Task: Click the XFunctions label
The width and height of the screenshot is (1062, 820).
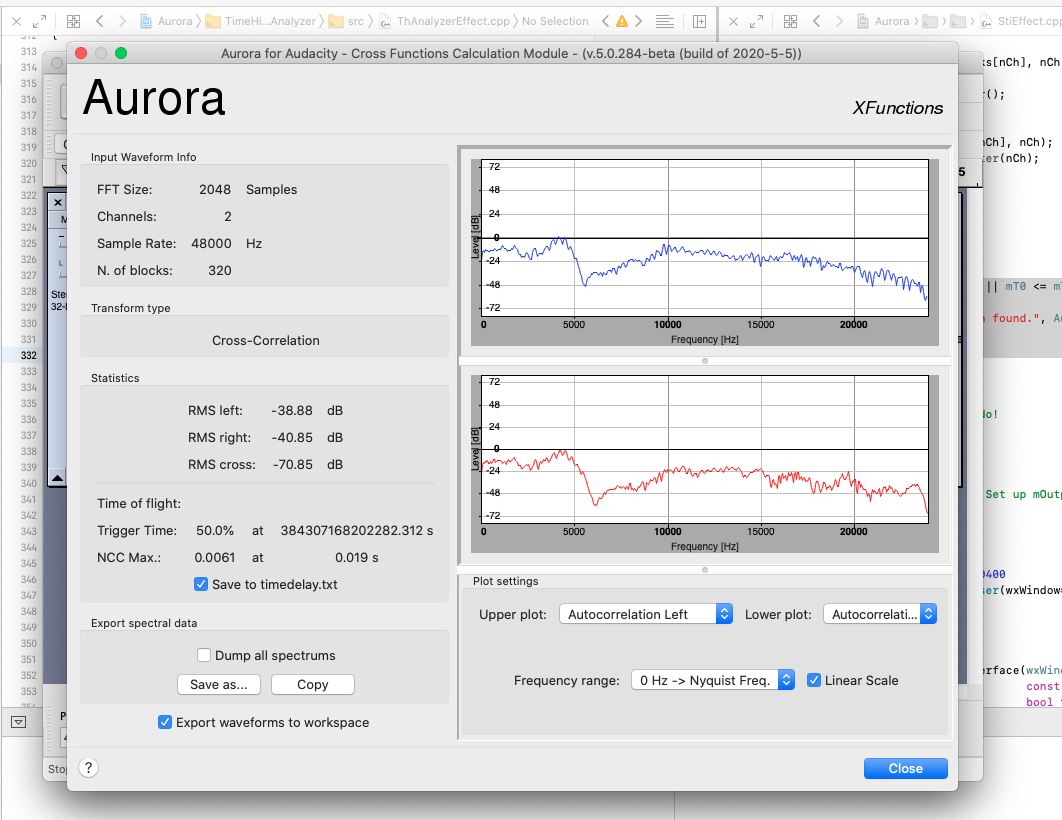Action: point(897,108)
